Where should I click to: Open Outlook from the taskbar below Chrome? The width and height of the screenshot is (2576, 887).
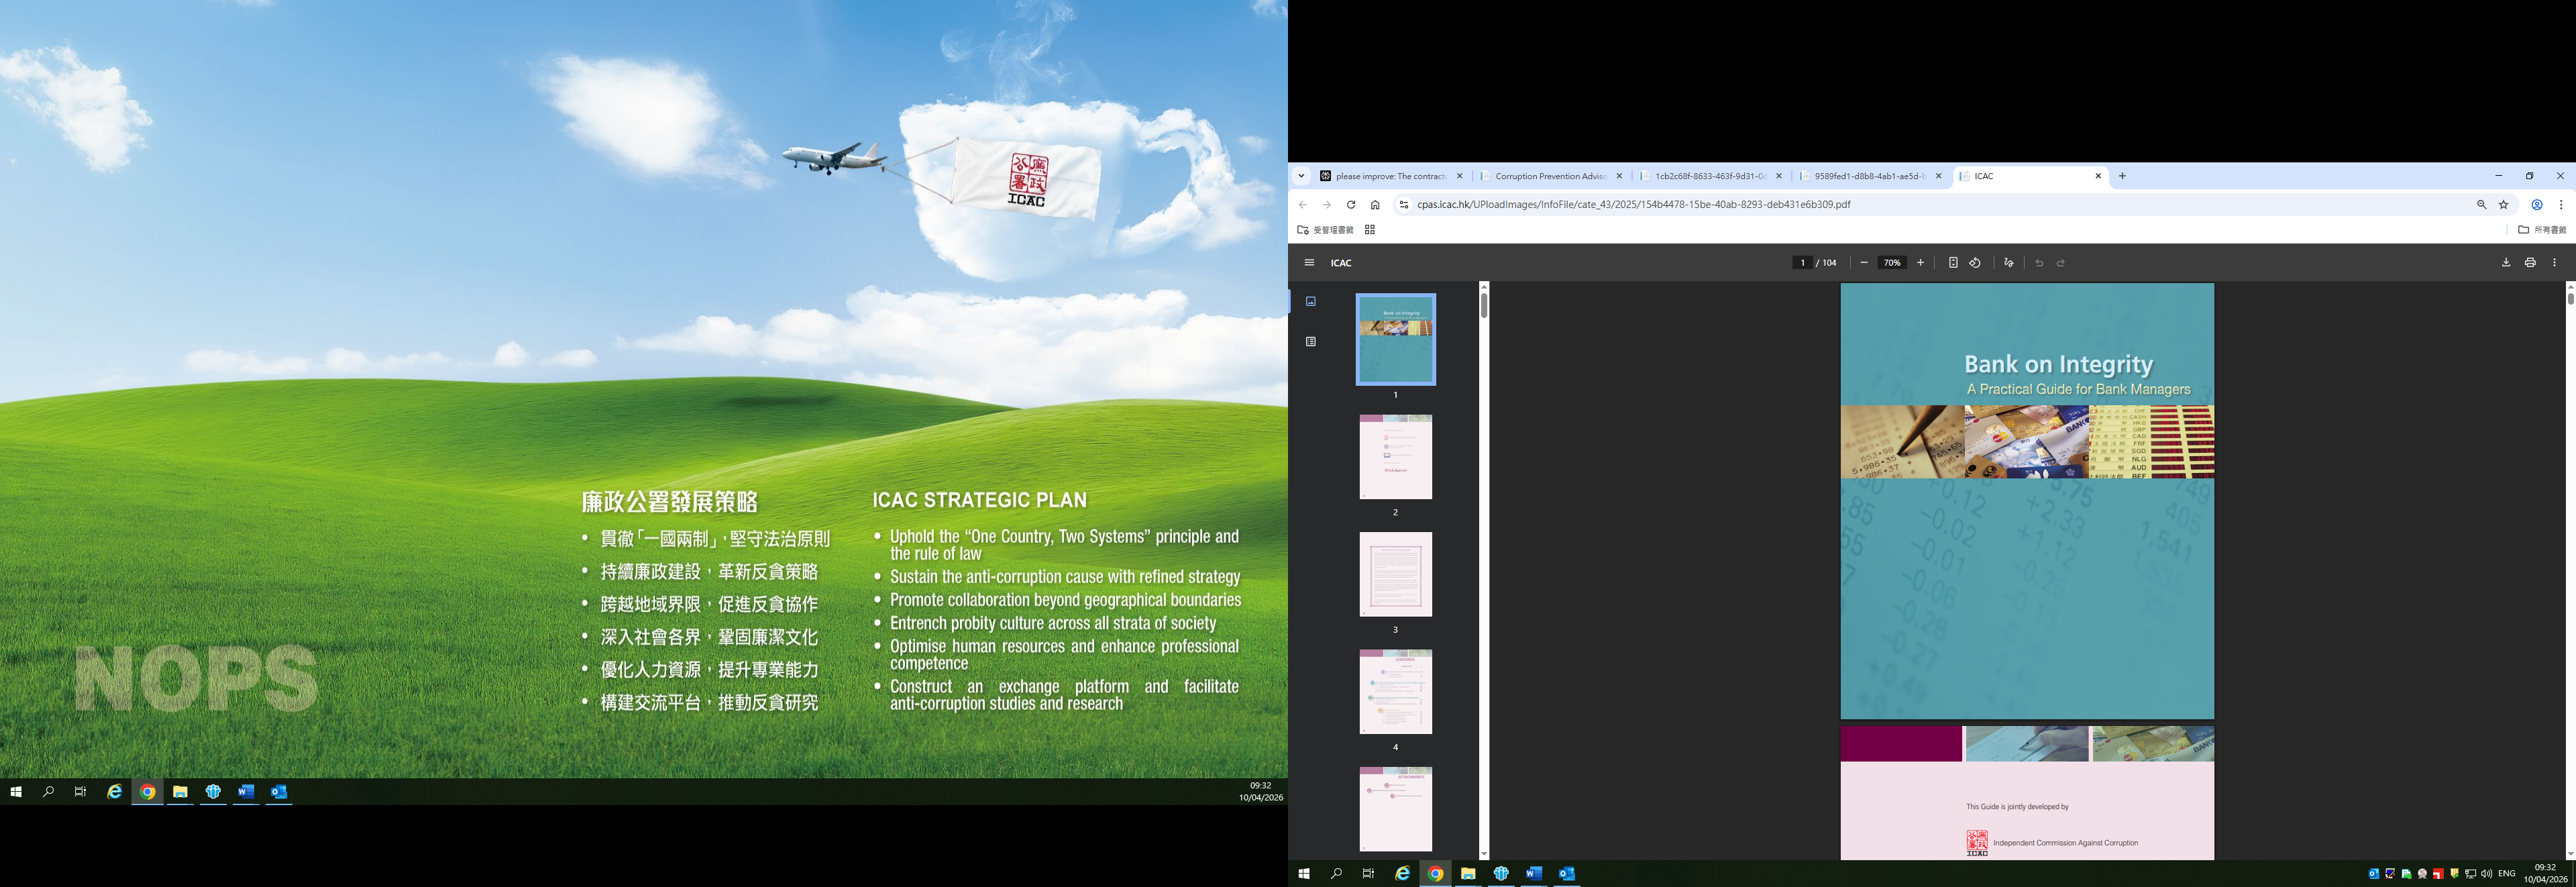click(x=1567, y=874)
